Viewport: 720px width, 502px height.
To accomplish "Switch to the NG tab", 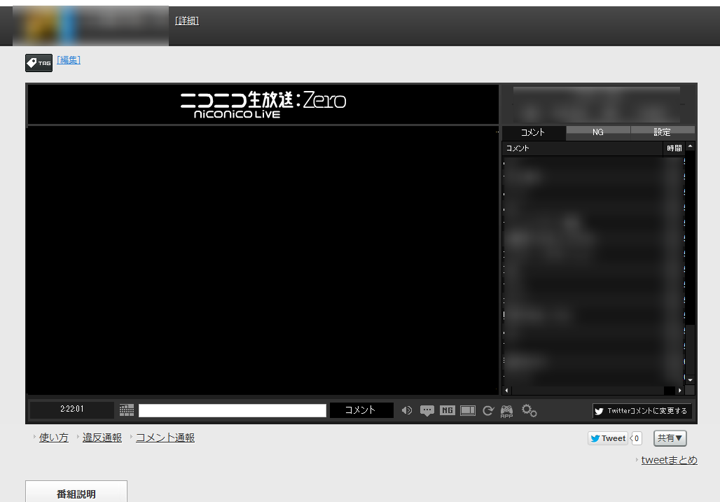I will (598, 132).
